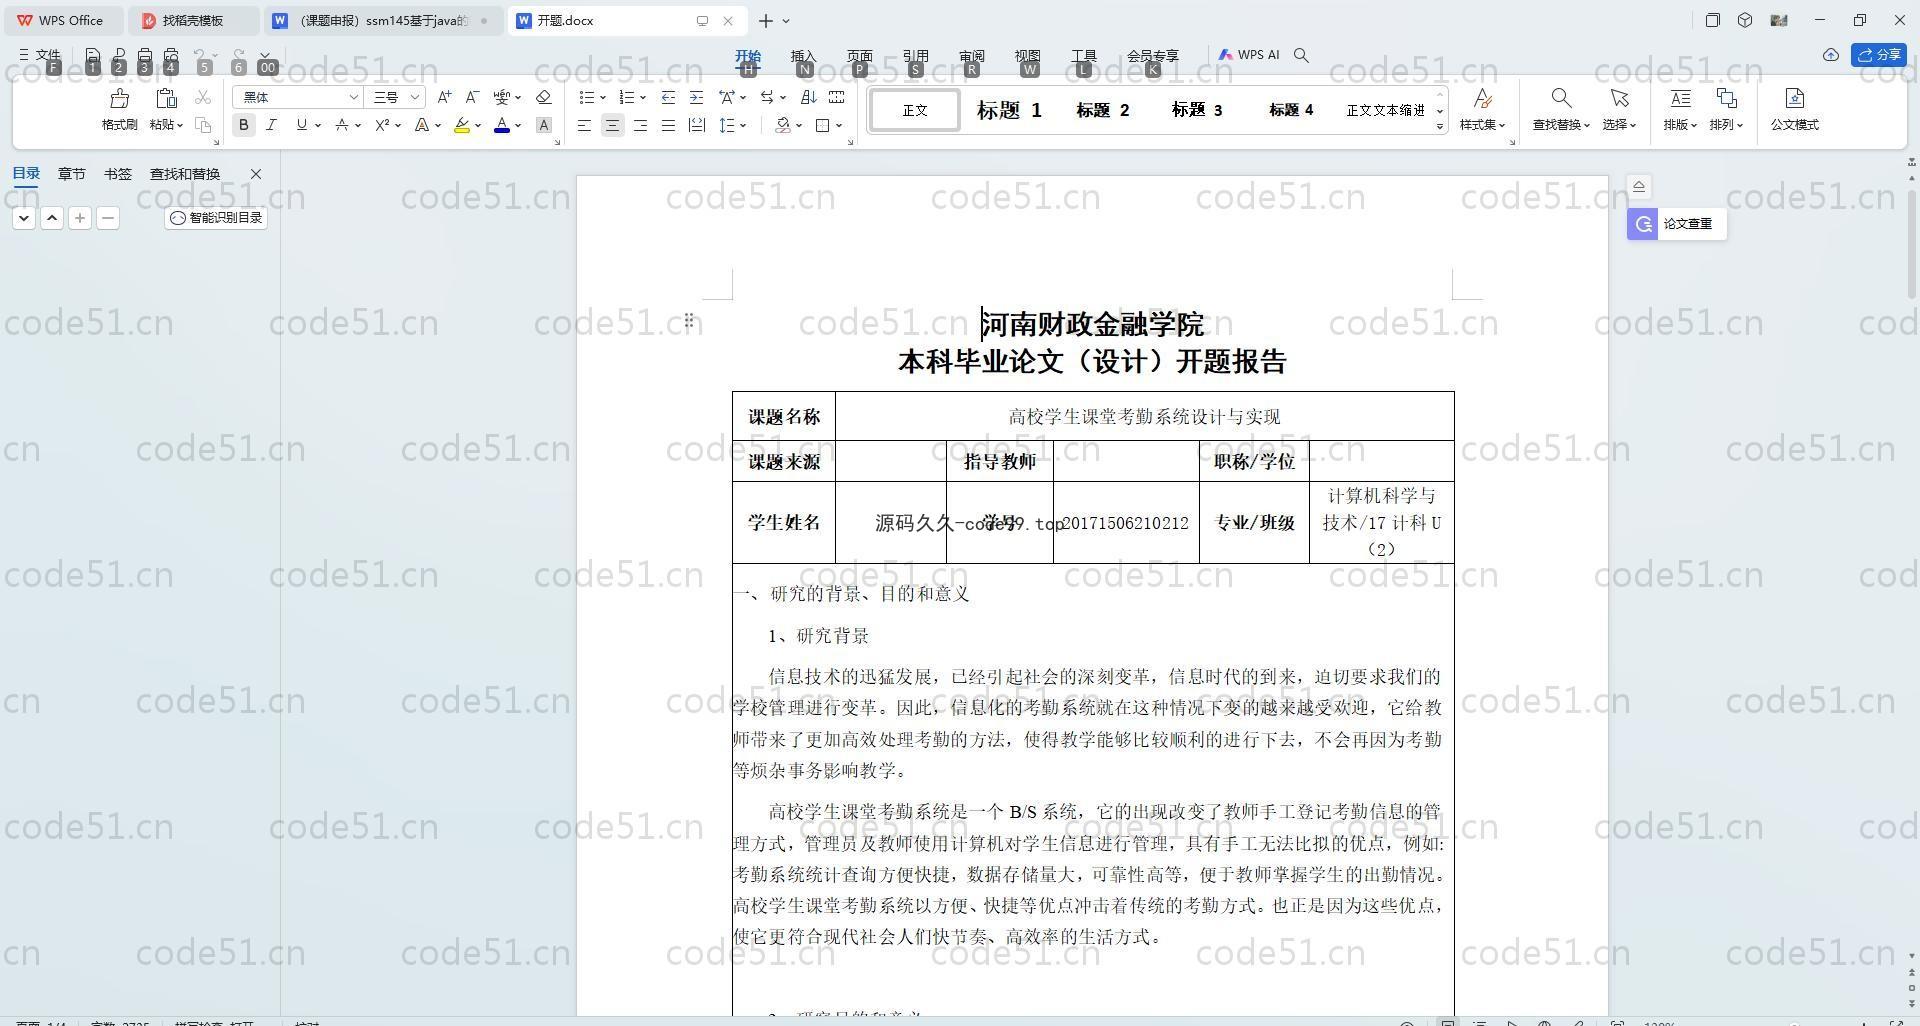Click the distributed alignment icon
Viewport: 1920px width, 1026px height.
click(696, 125)
